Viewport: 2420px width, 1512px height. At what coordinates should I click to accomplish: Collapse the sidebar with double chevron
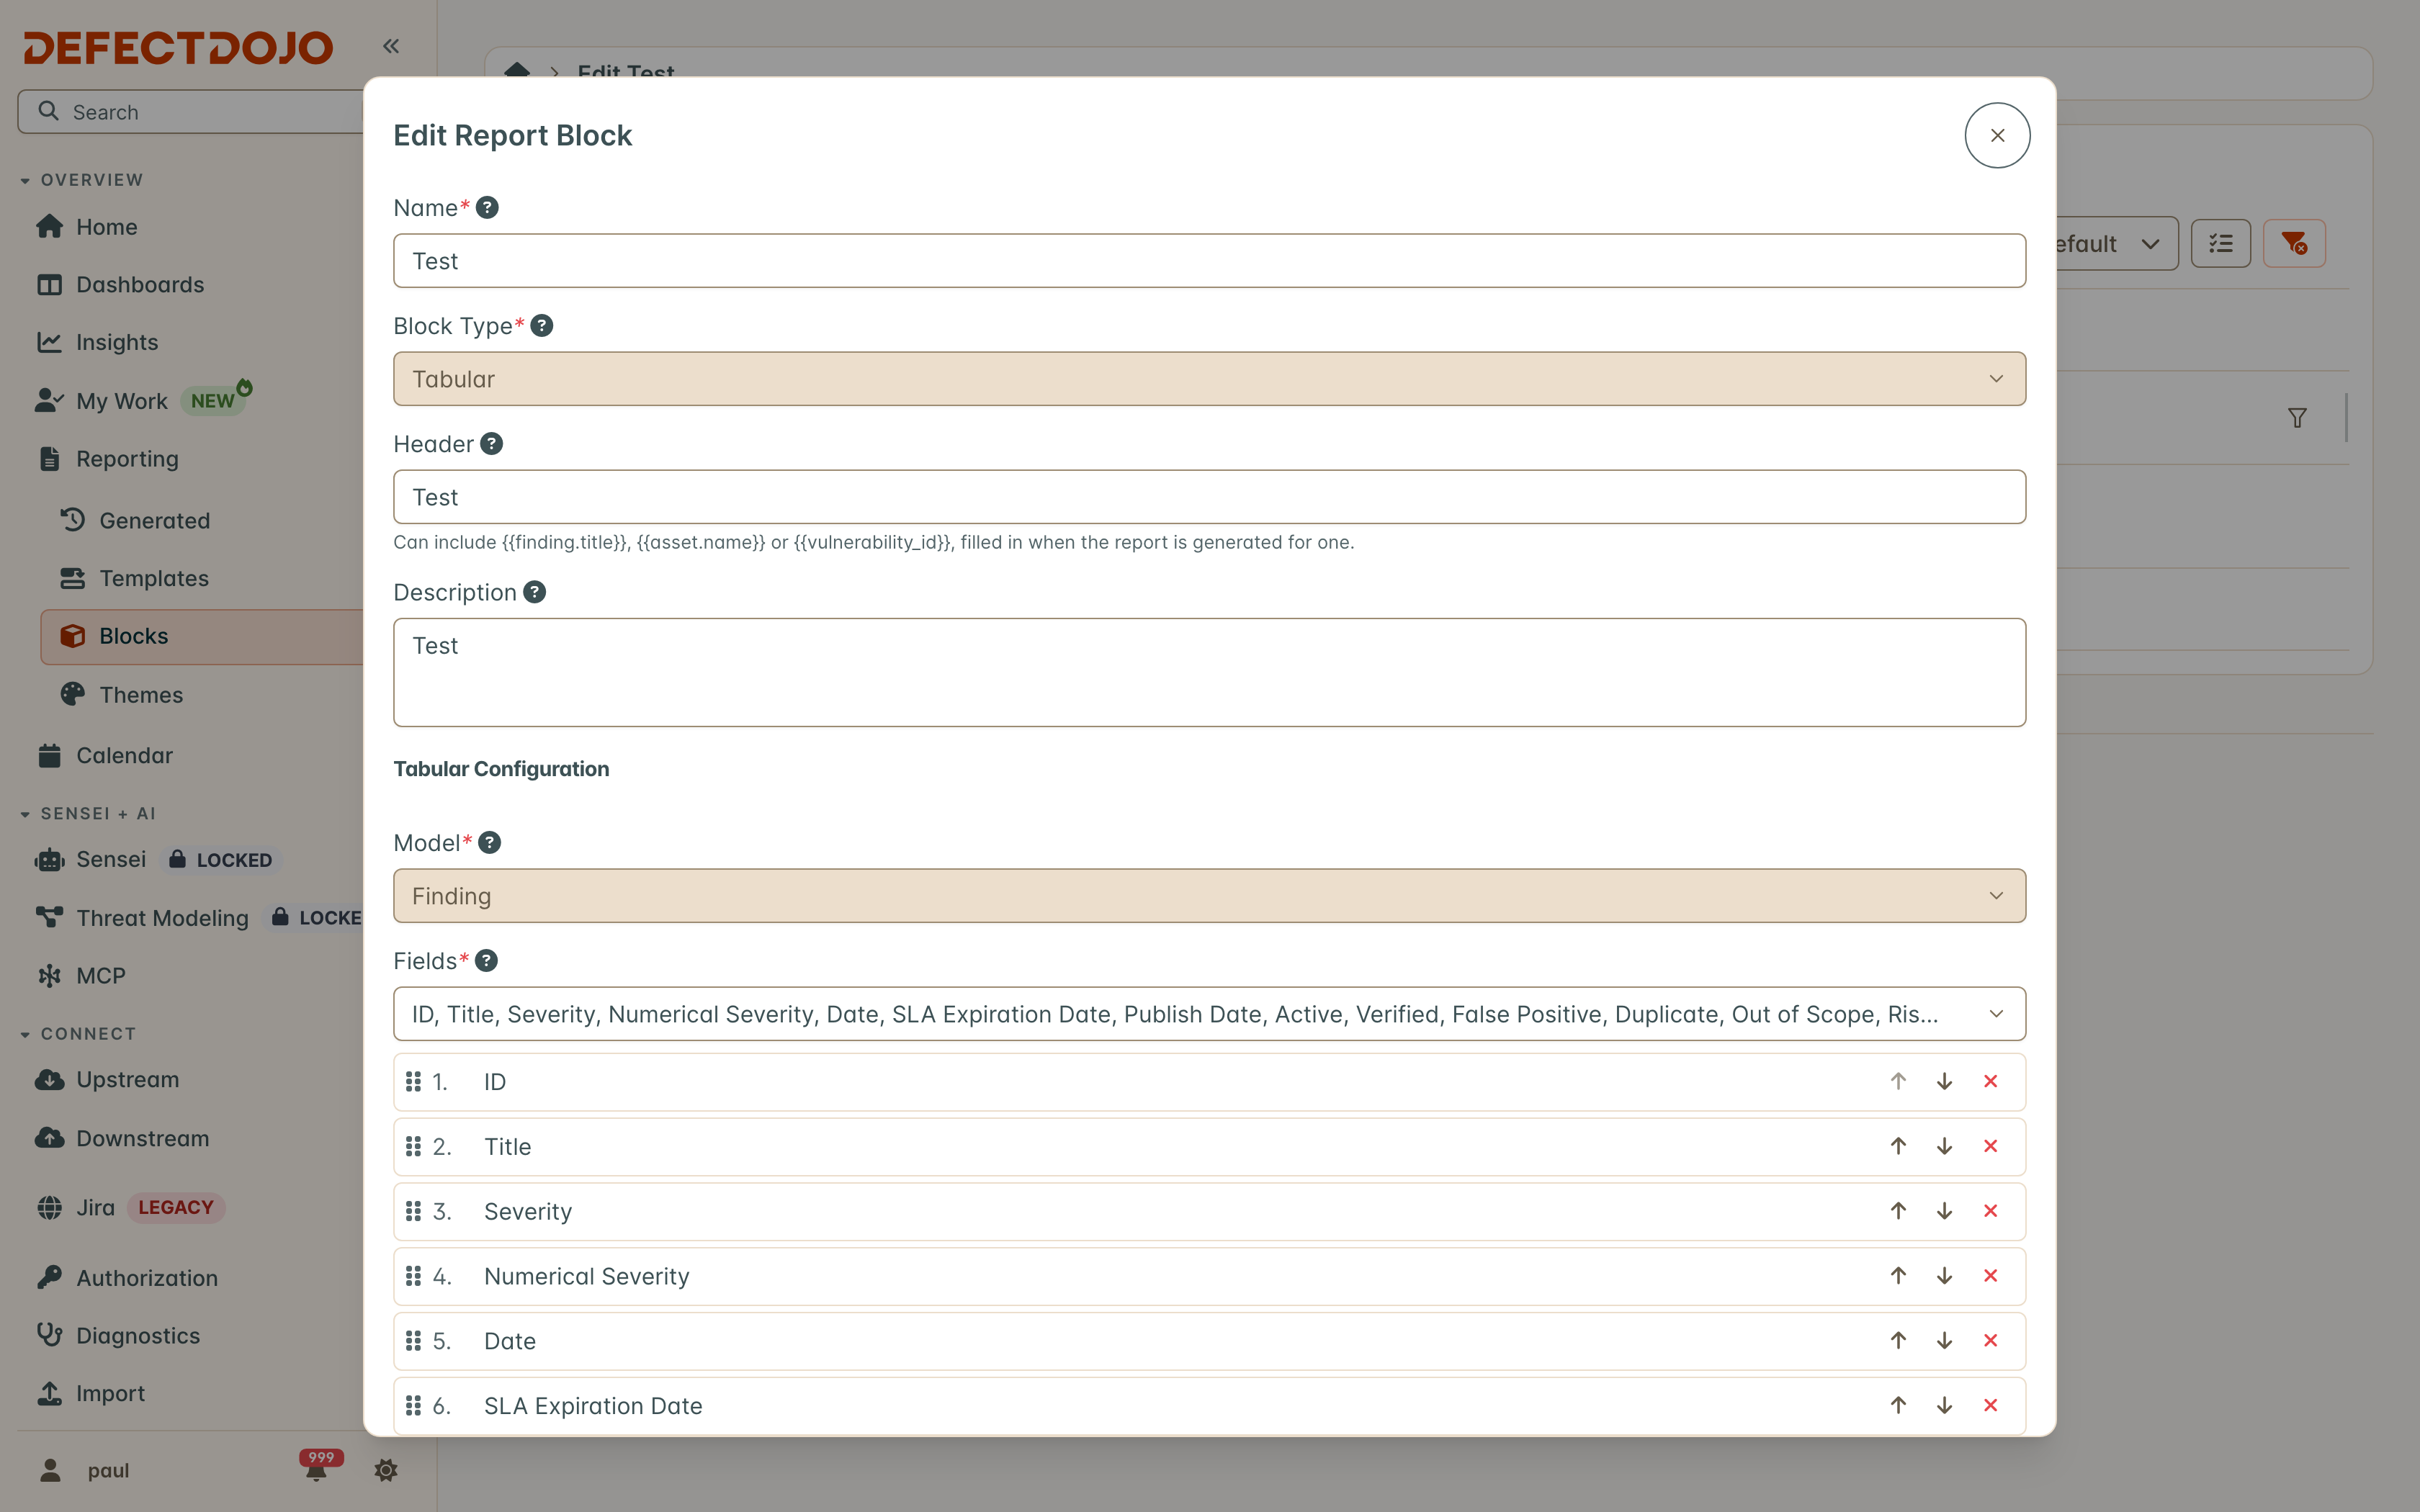click(391, 46)
